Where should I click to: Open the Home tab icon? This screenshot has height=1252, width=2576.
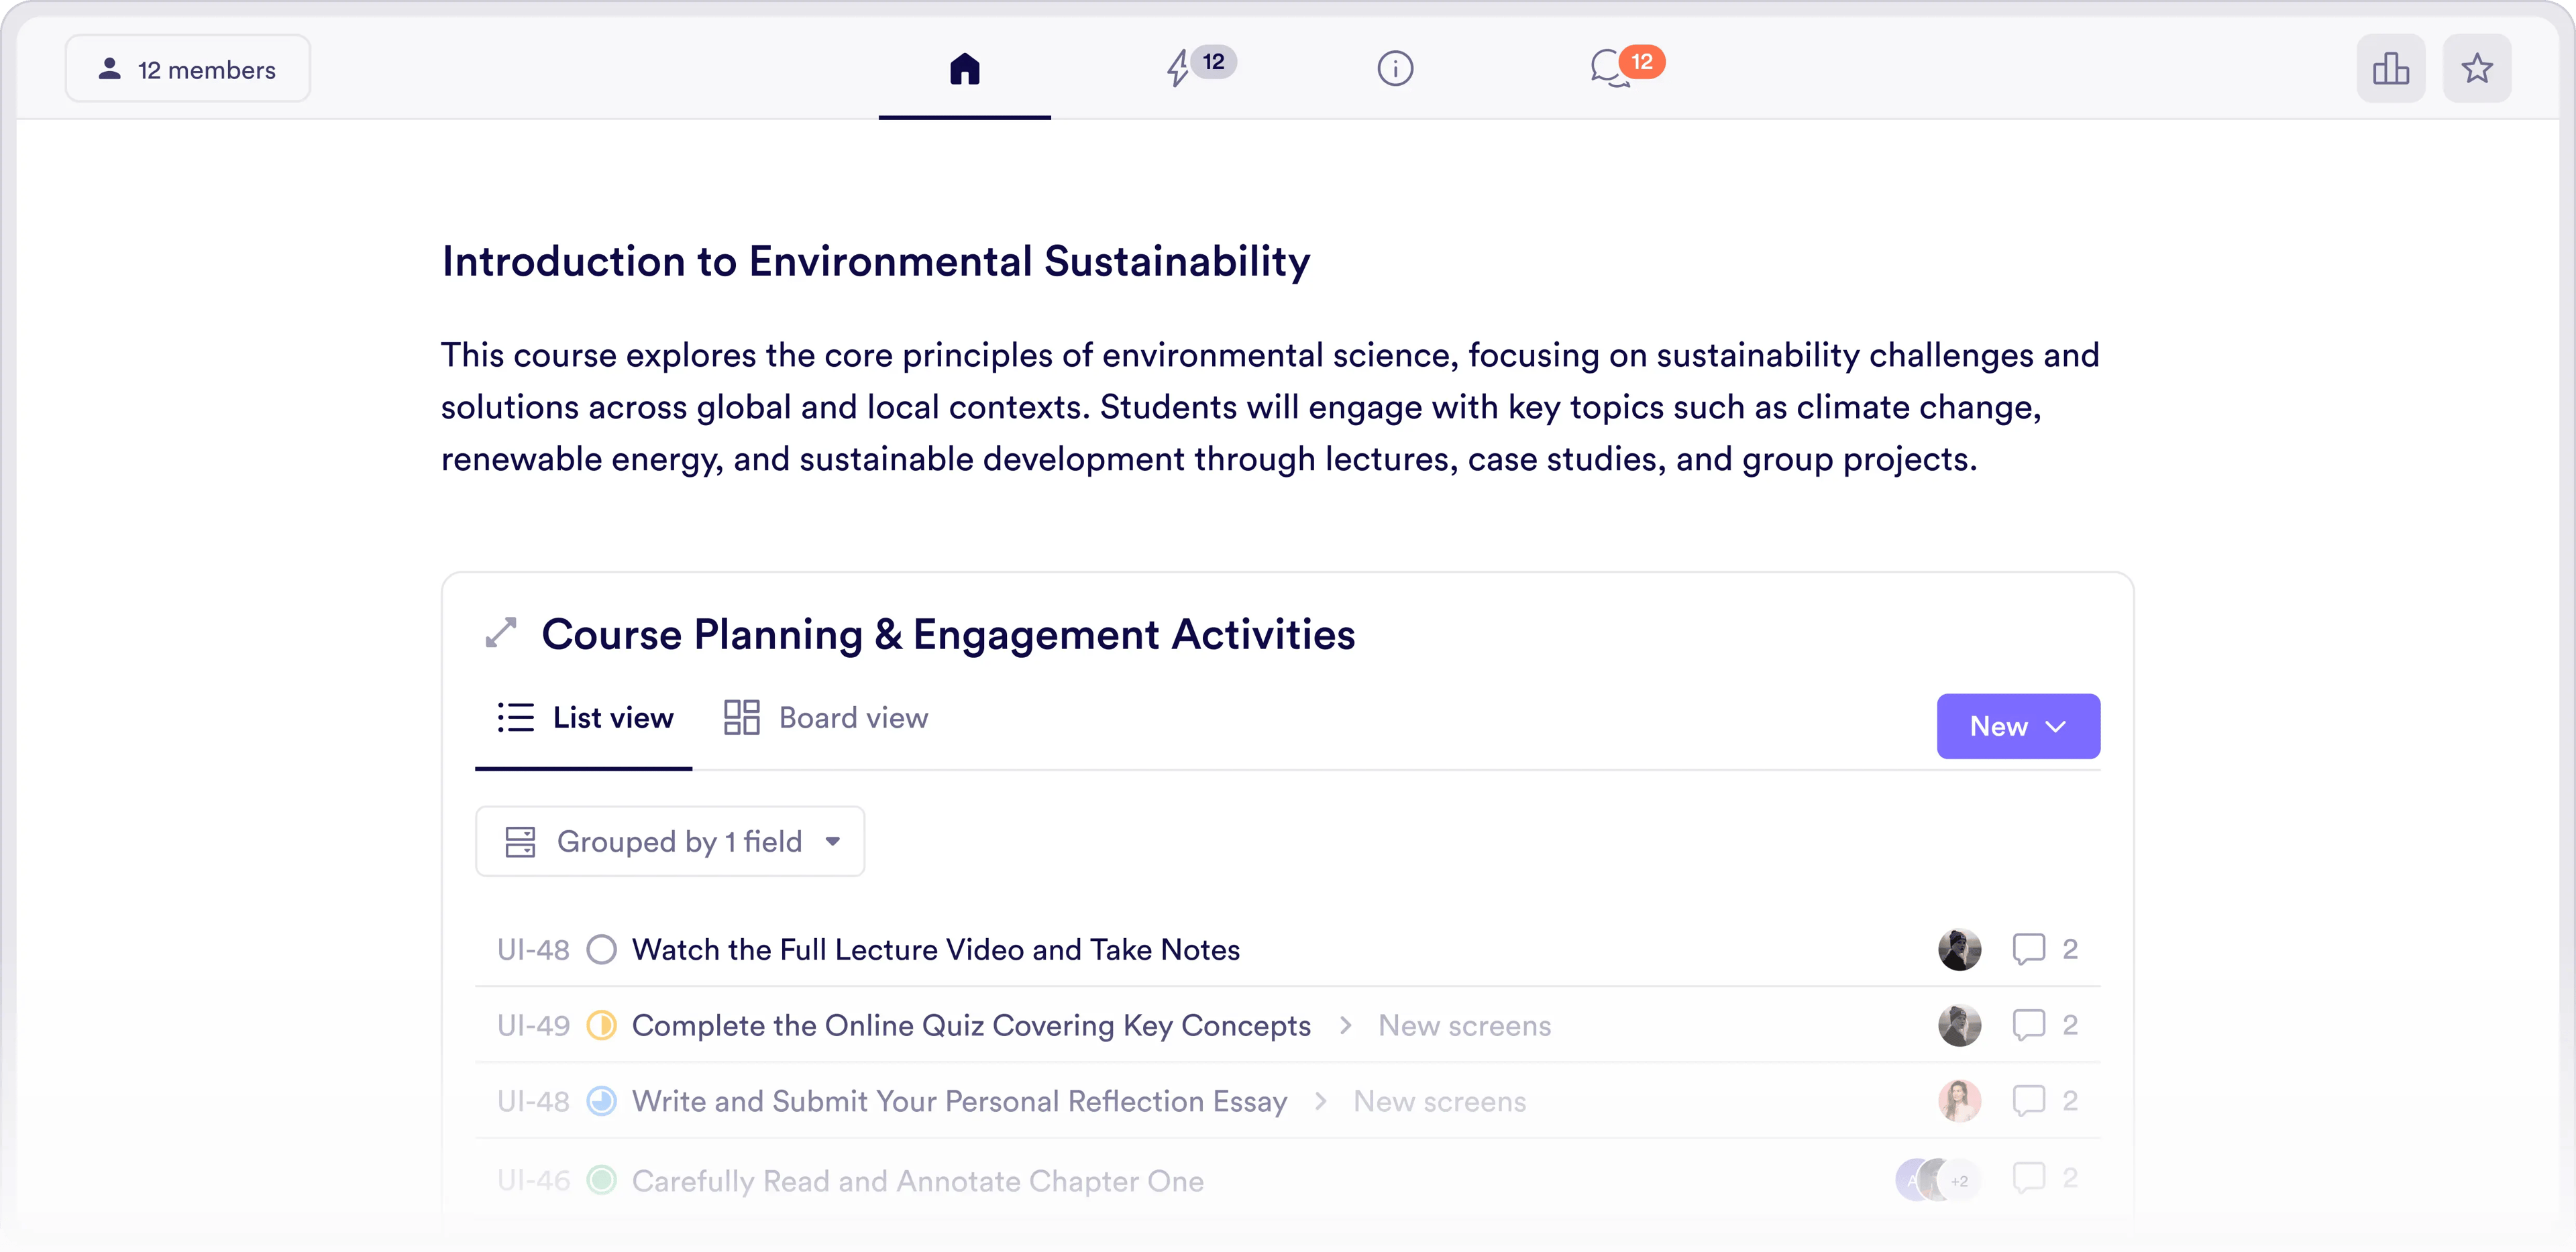(963, 68)
